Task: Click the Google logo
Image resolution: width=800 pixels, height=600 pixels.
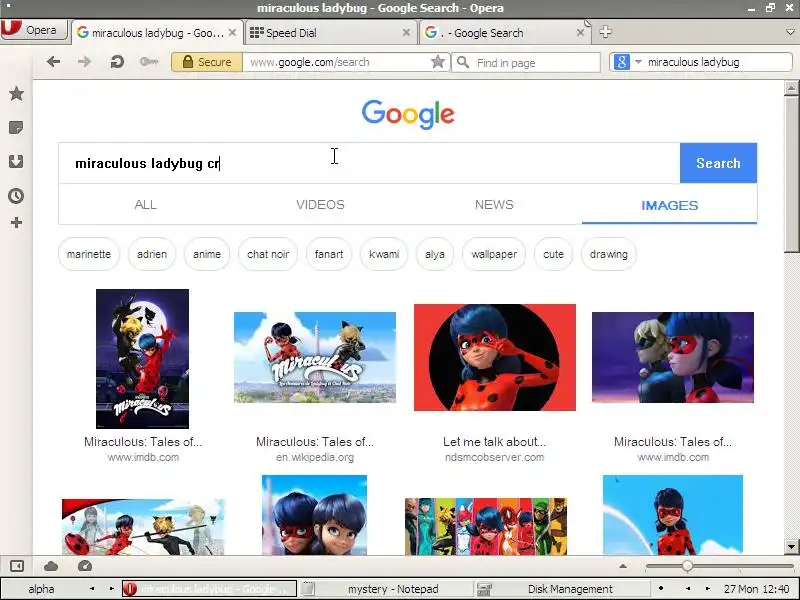Action: [x=408, y=114]
